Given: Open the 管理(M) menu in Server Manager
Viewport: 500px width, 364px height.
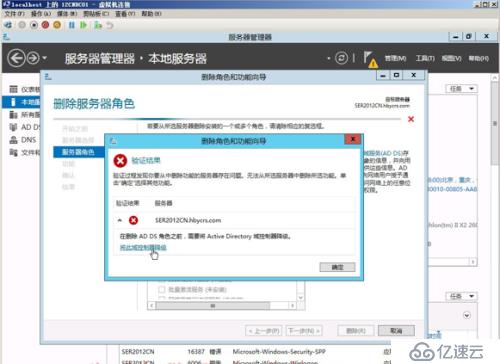Looking at the screenshot, I should (395, 58).
